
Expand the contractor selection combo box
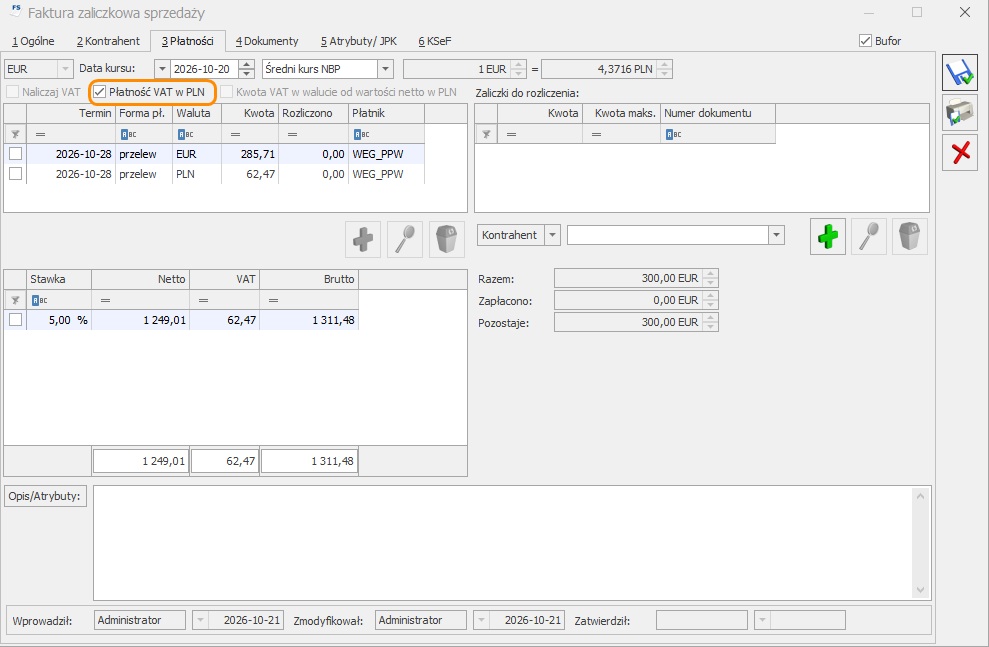click(x=776, y=235)
